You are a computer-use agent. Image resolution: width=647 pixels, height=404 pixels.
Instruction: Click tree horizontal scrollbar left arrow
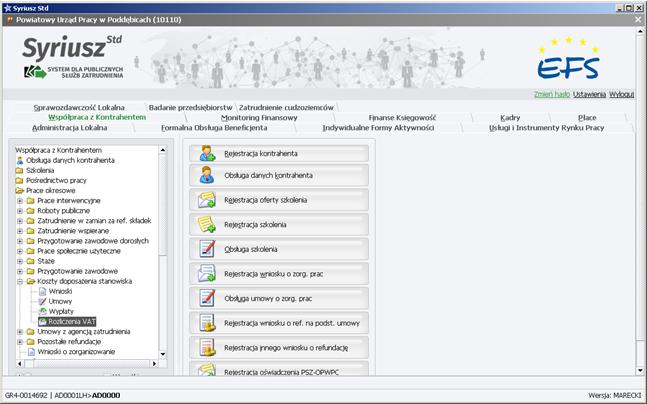click(19, 364)
